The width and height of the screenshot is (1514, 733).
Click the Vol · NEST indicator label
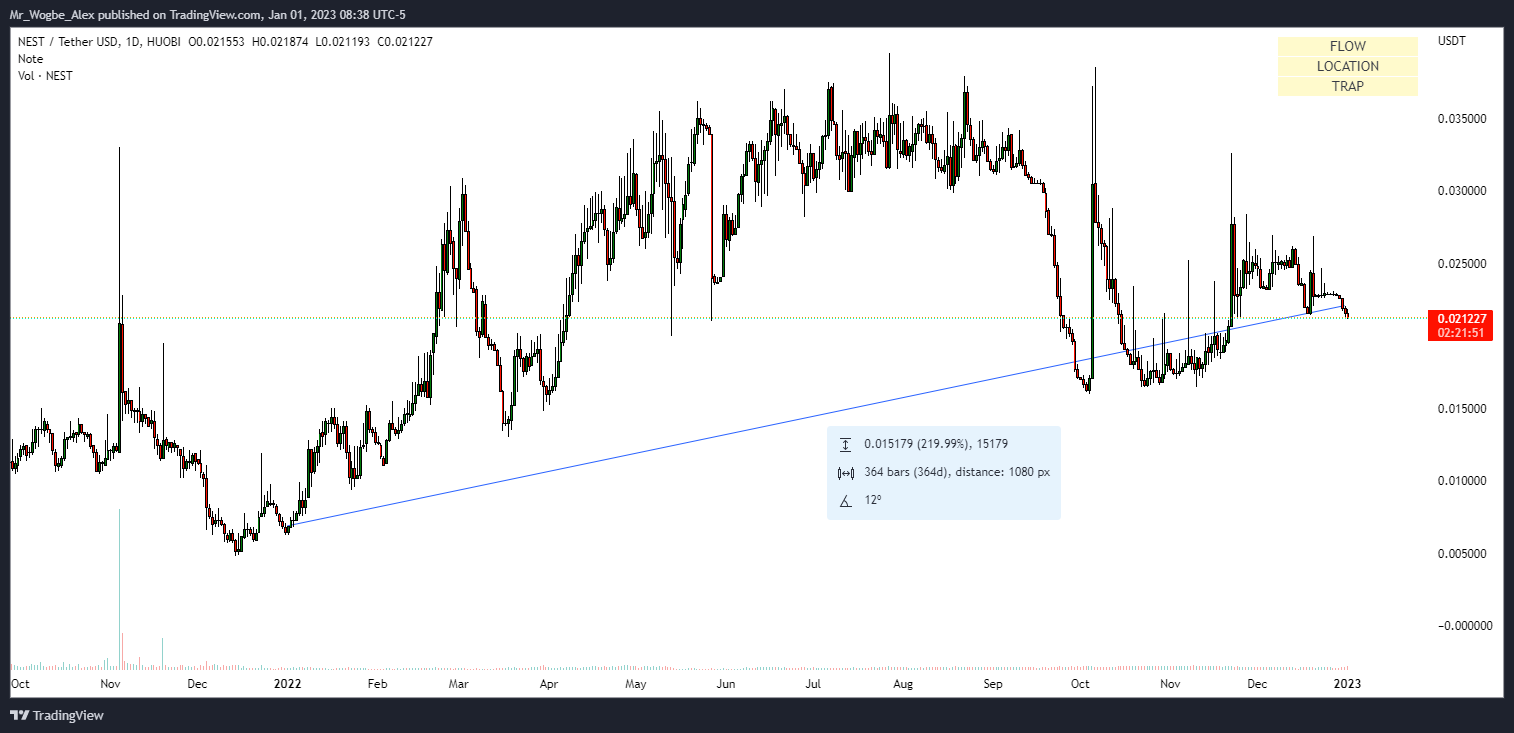click(45, 76)
